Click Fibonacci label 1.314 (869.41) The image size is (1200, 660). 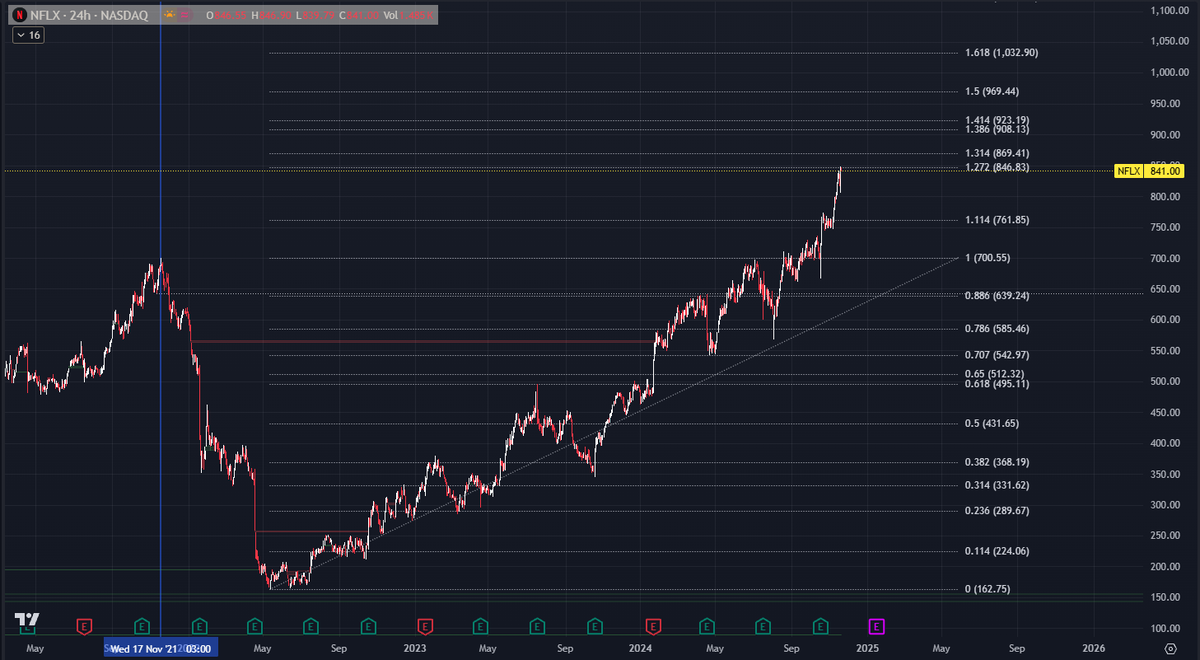point(997,153)
